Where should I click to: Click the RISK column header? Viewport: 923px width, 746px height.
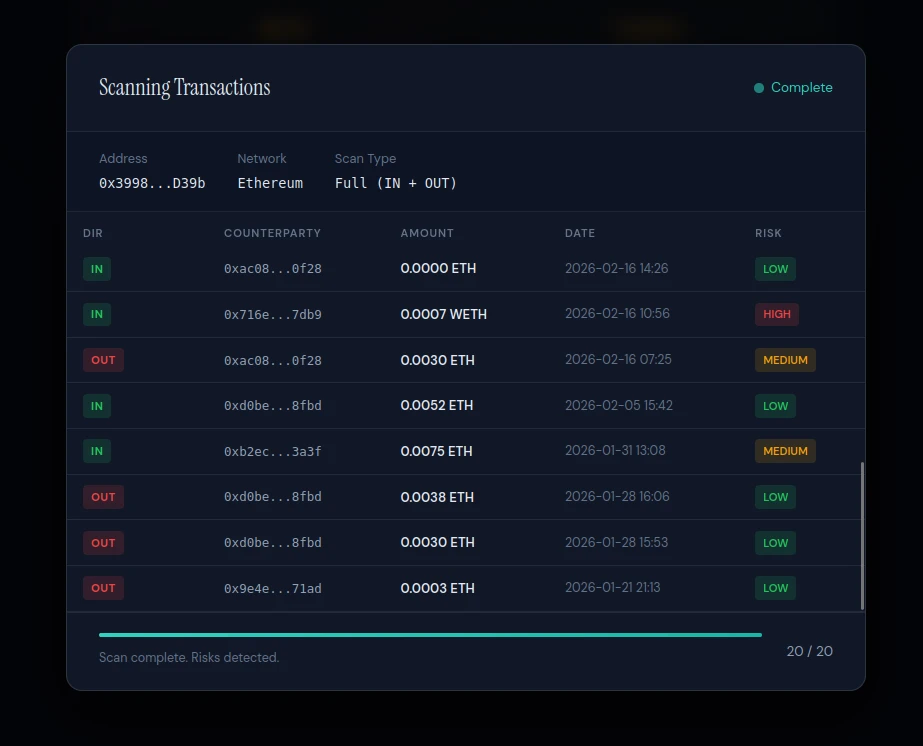(768, 233)
